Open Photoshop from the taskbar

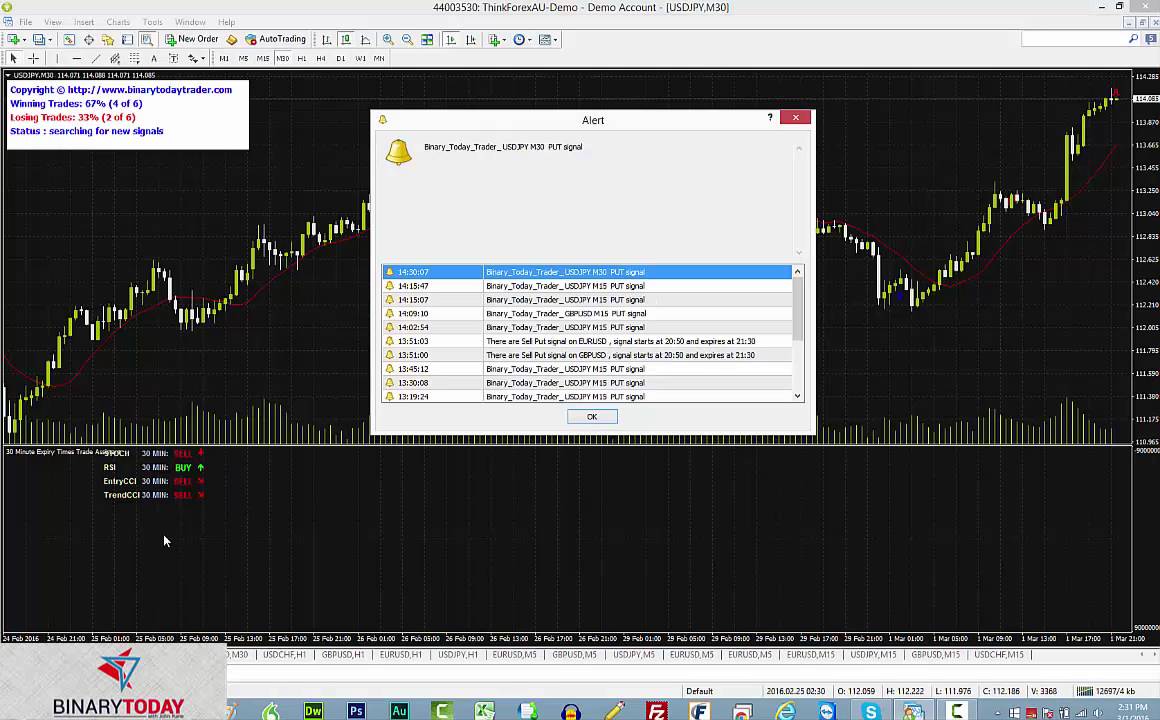(357, 710)
